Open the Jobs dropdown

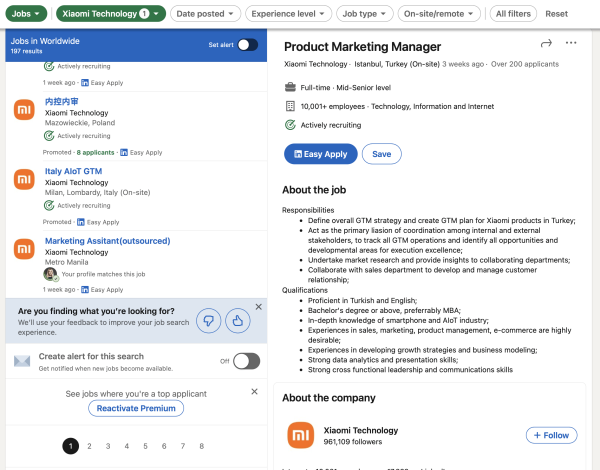tap(26, 14)
